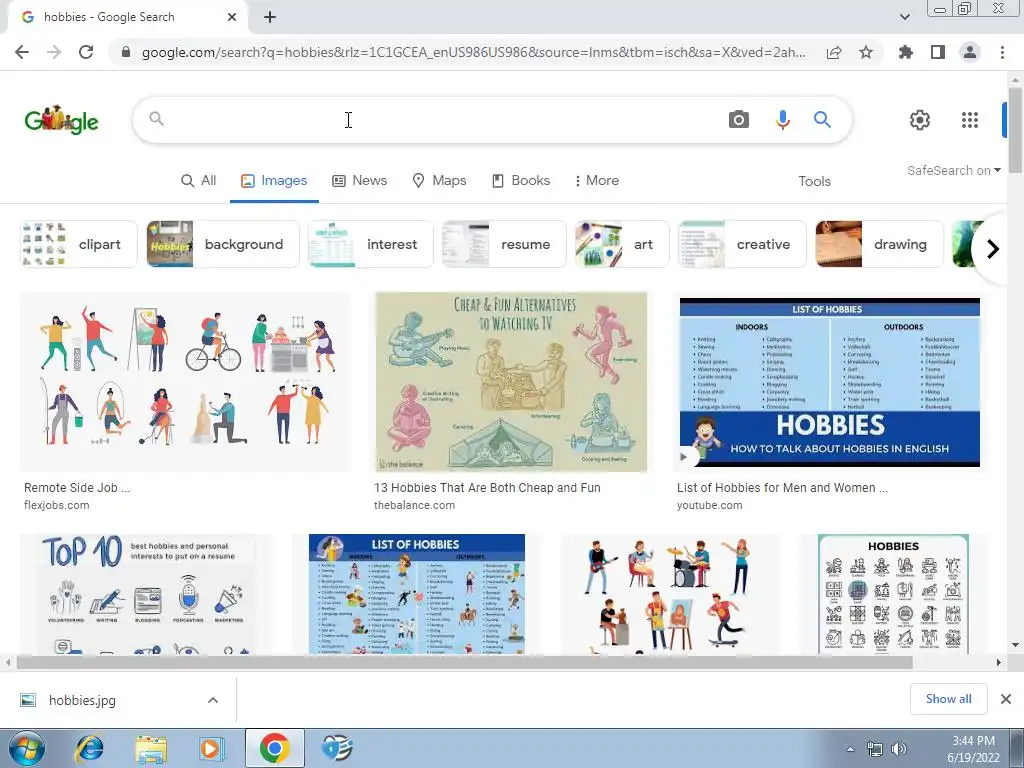1024x768 pixels.
Task: Share this page via the share icon
Action: coord(834,52)
